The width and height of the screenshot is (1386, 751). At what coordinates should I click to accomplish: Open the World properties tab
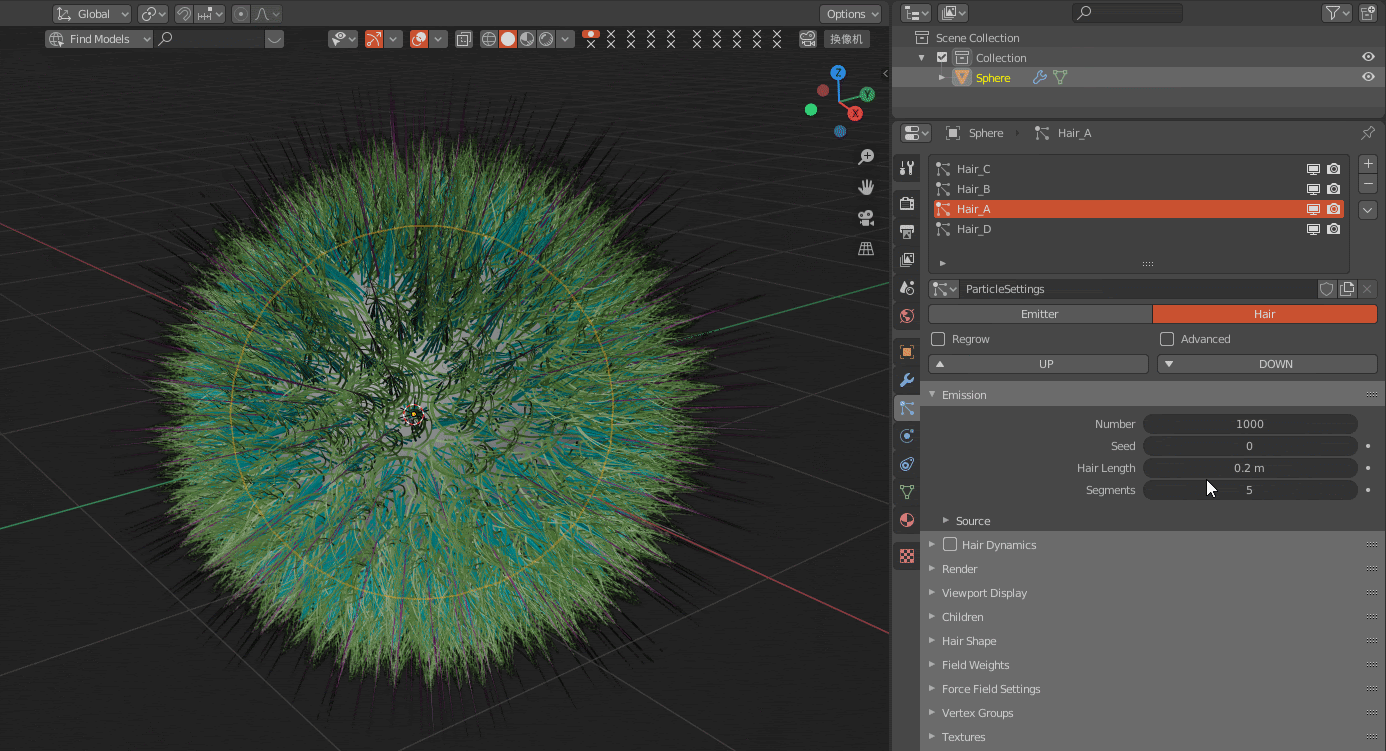point(907,316)
